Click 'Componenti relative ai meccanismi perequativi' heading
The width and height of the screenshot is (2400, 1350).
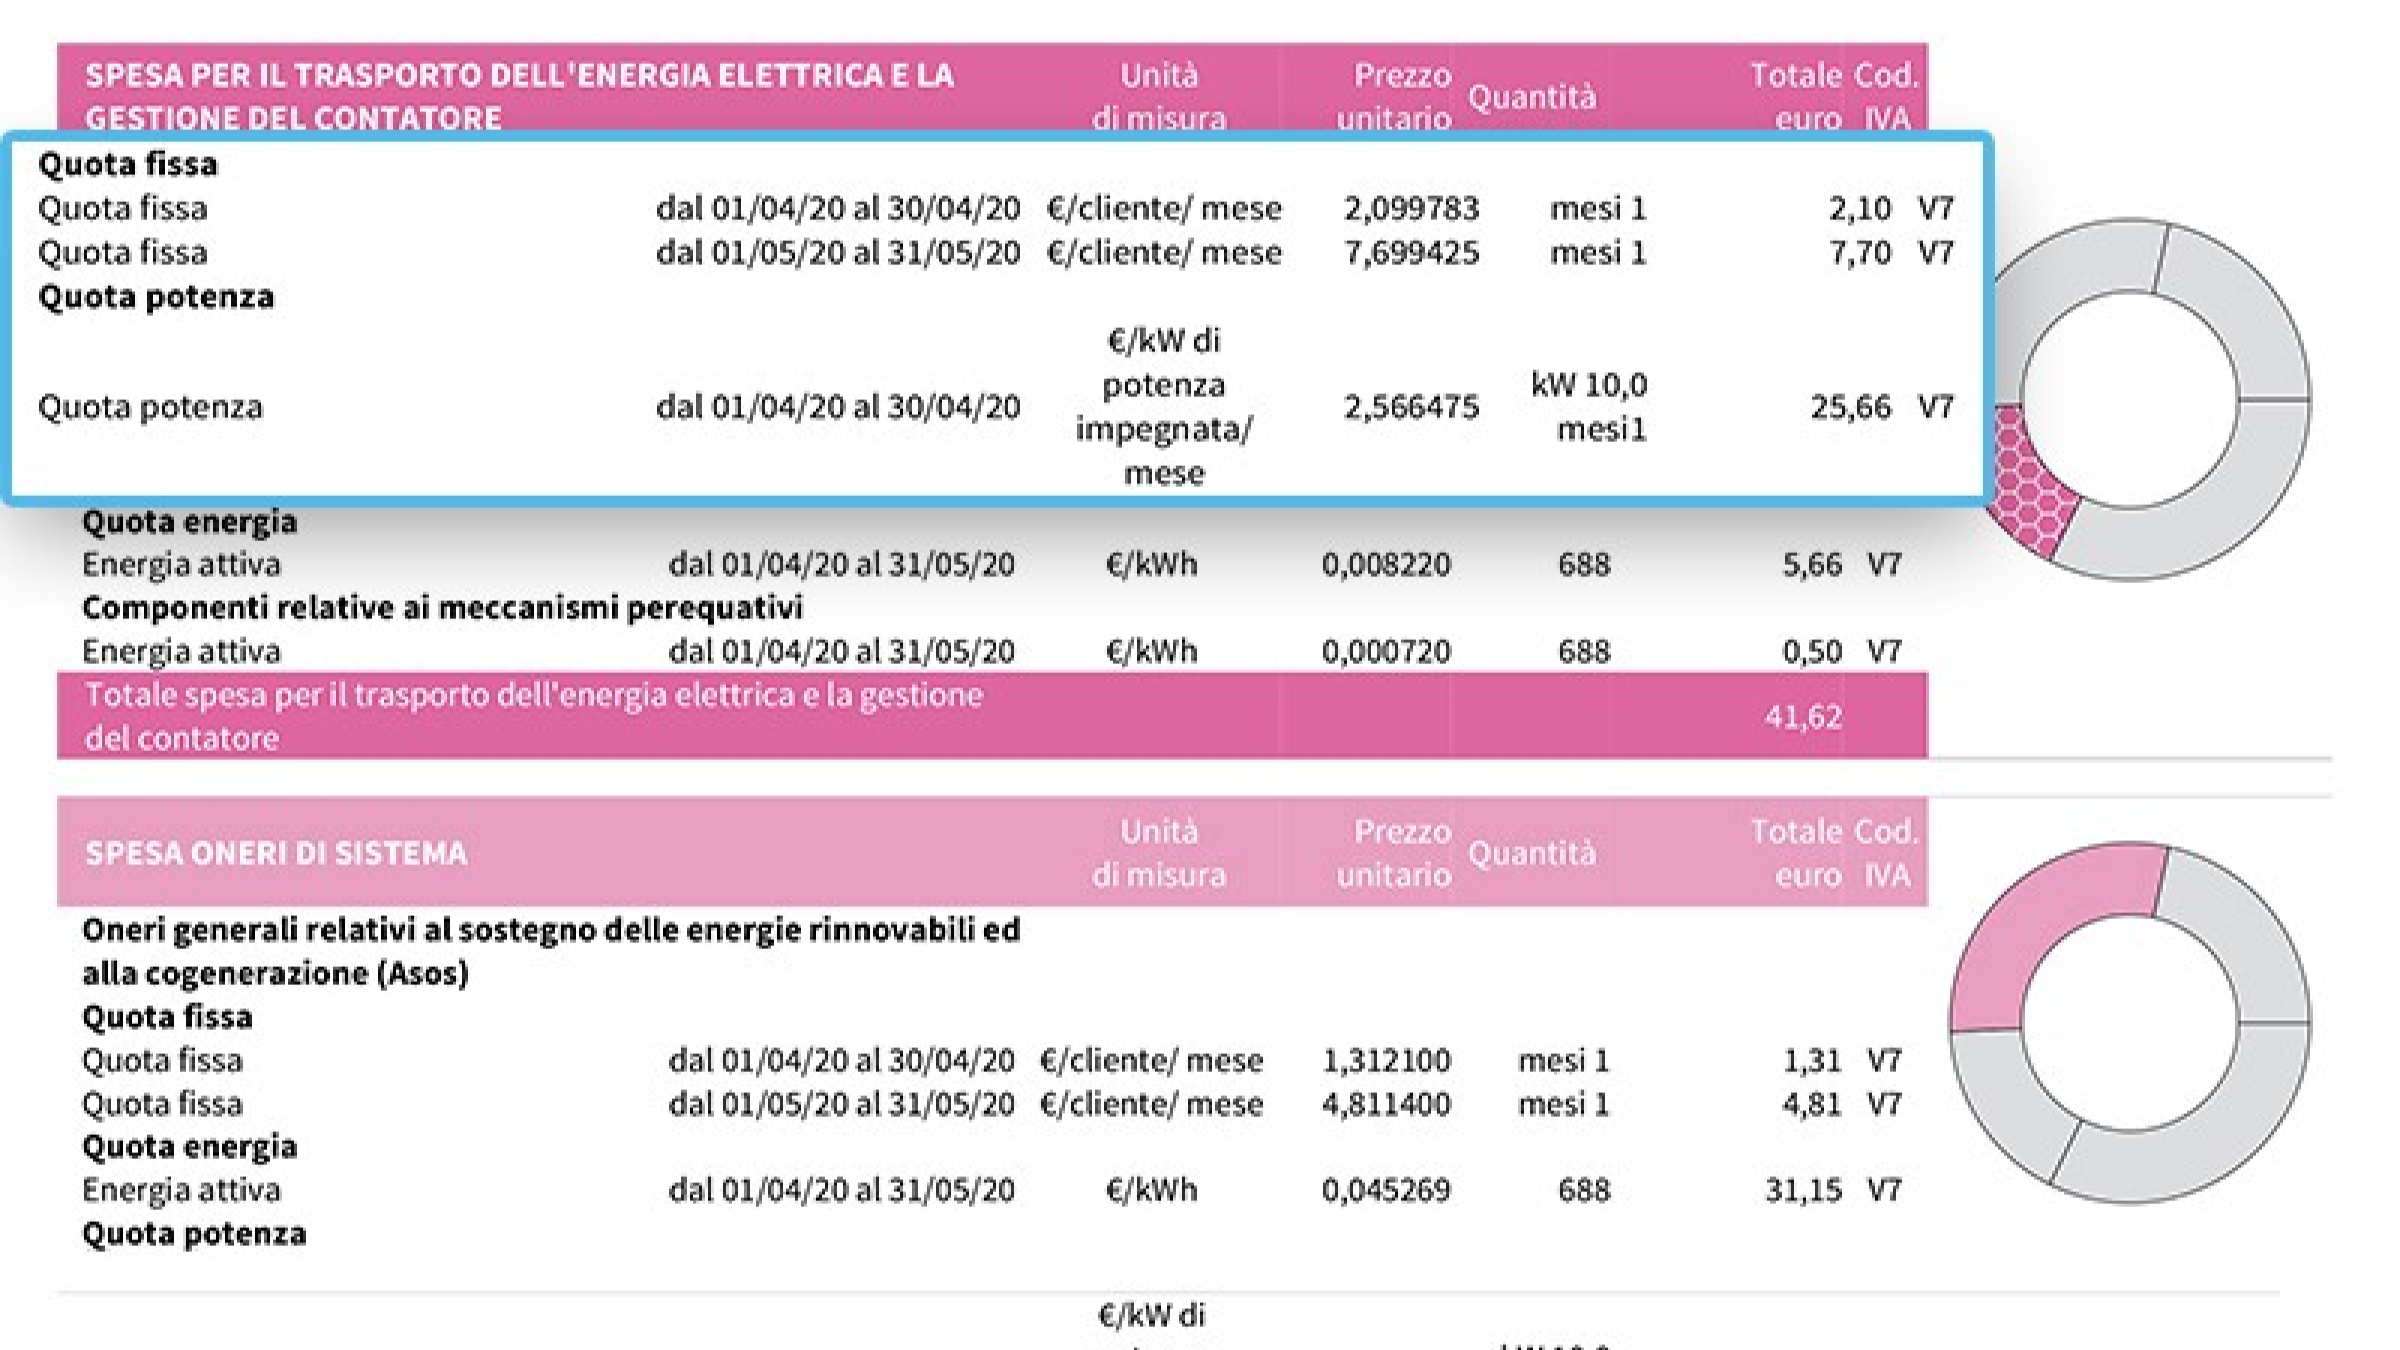click(442, 608)
